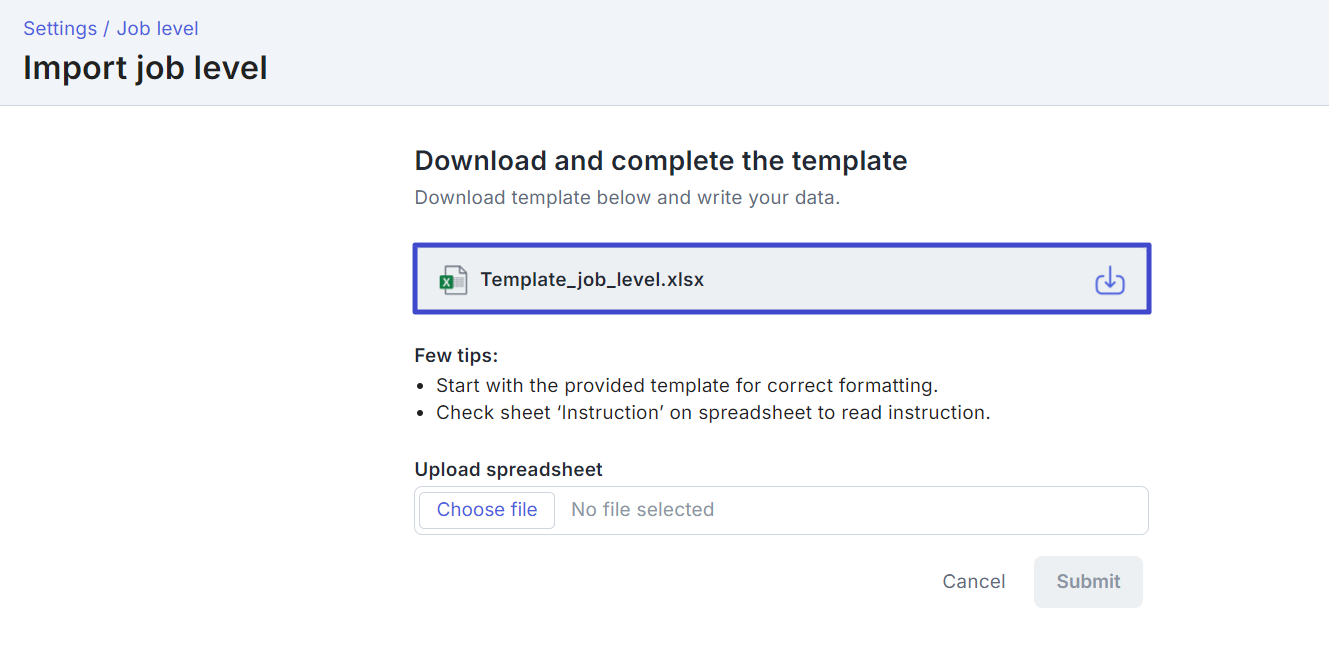Click the 'Download template below' subtitle text

click(x=627, y=198)
